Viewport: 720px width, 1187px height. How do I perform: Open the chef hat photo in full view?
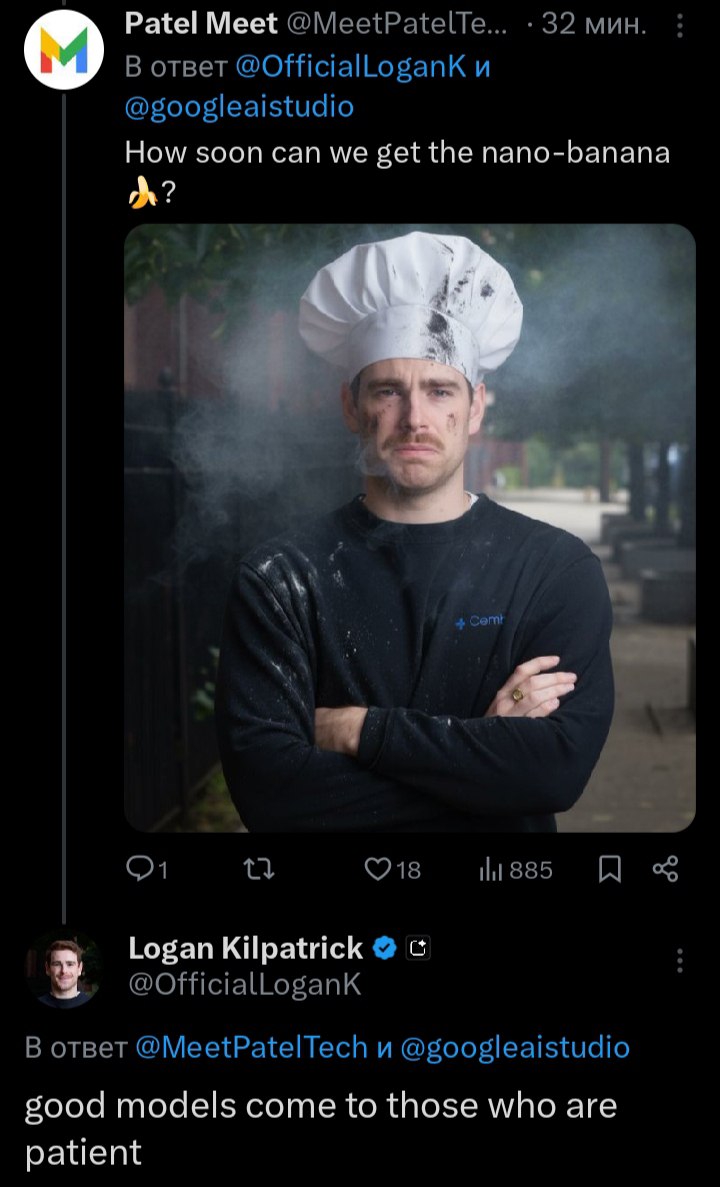[x=410, y=528]
